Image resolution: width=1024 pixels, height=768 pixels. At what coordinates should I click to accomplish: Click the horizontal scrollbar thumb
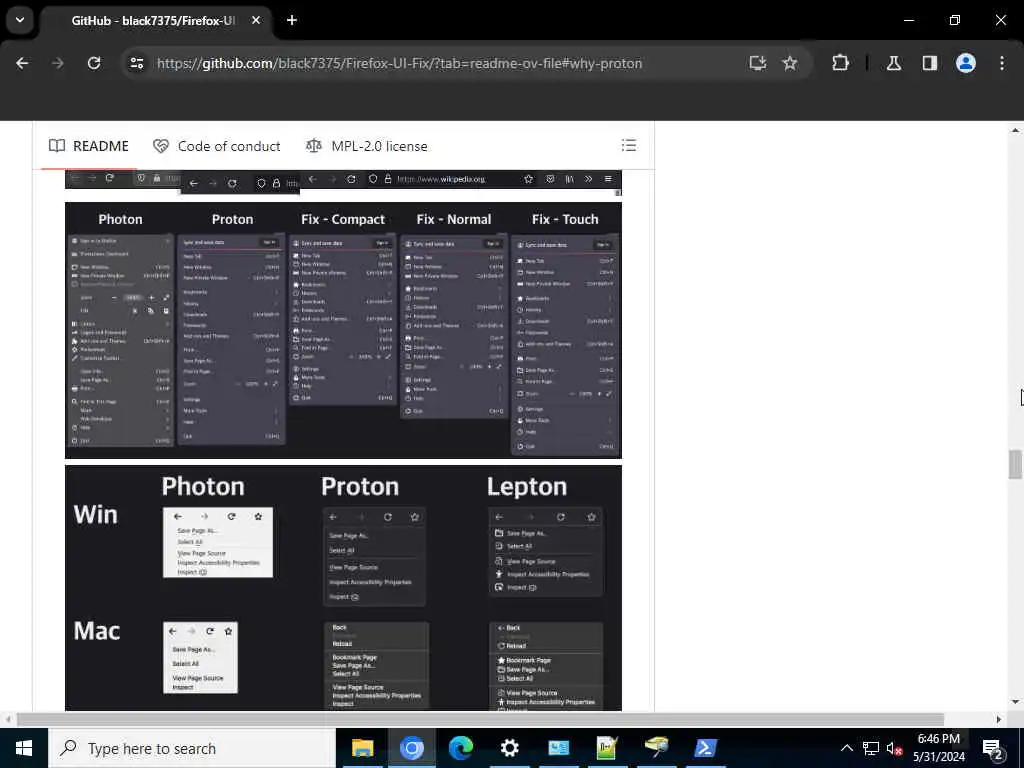click(x=480, y=719)
